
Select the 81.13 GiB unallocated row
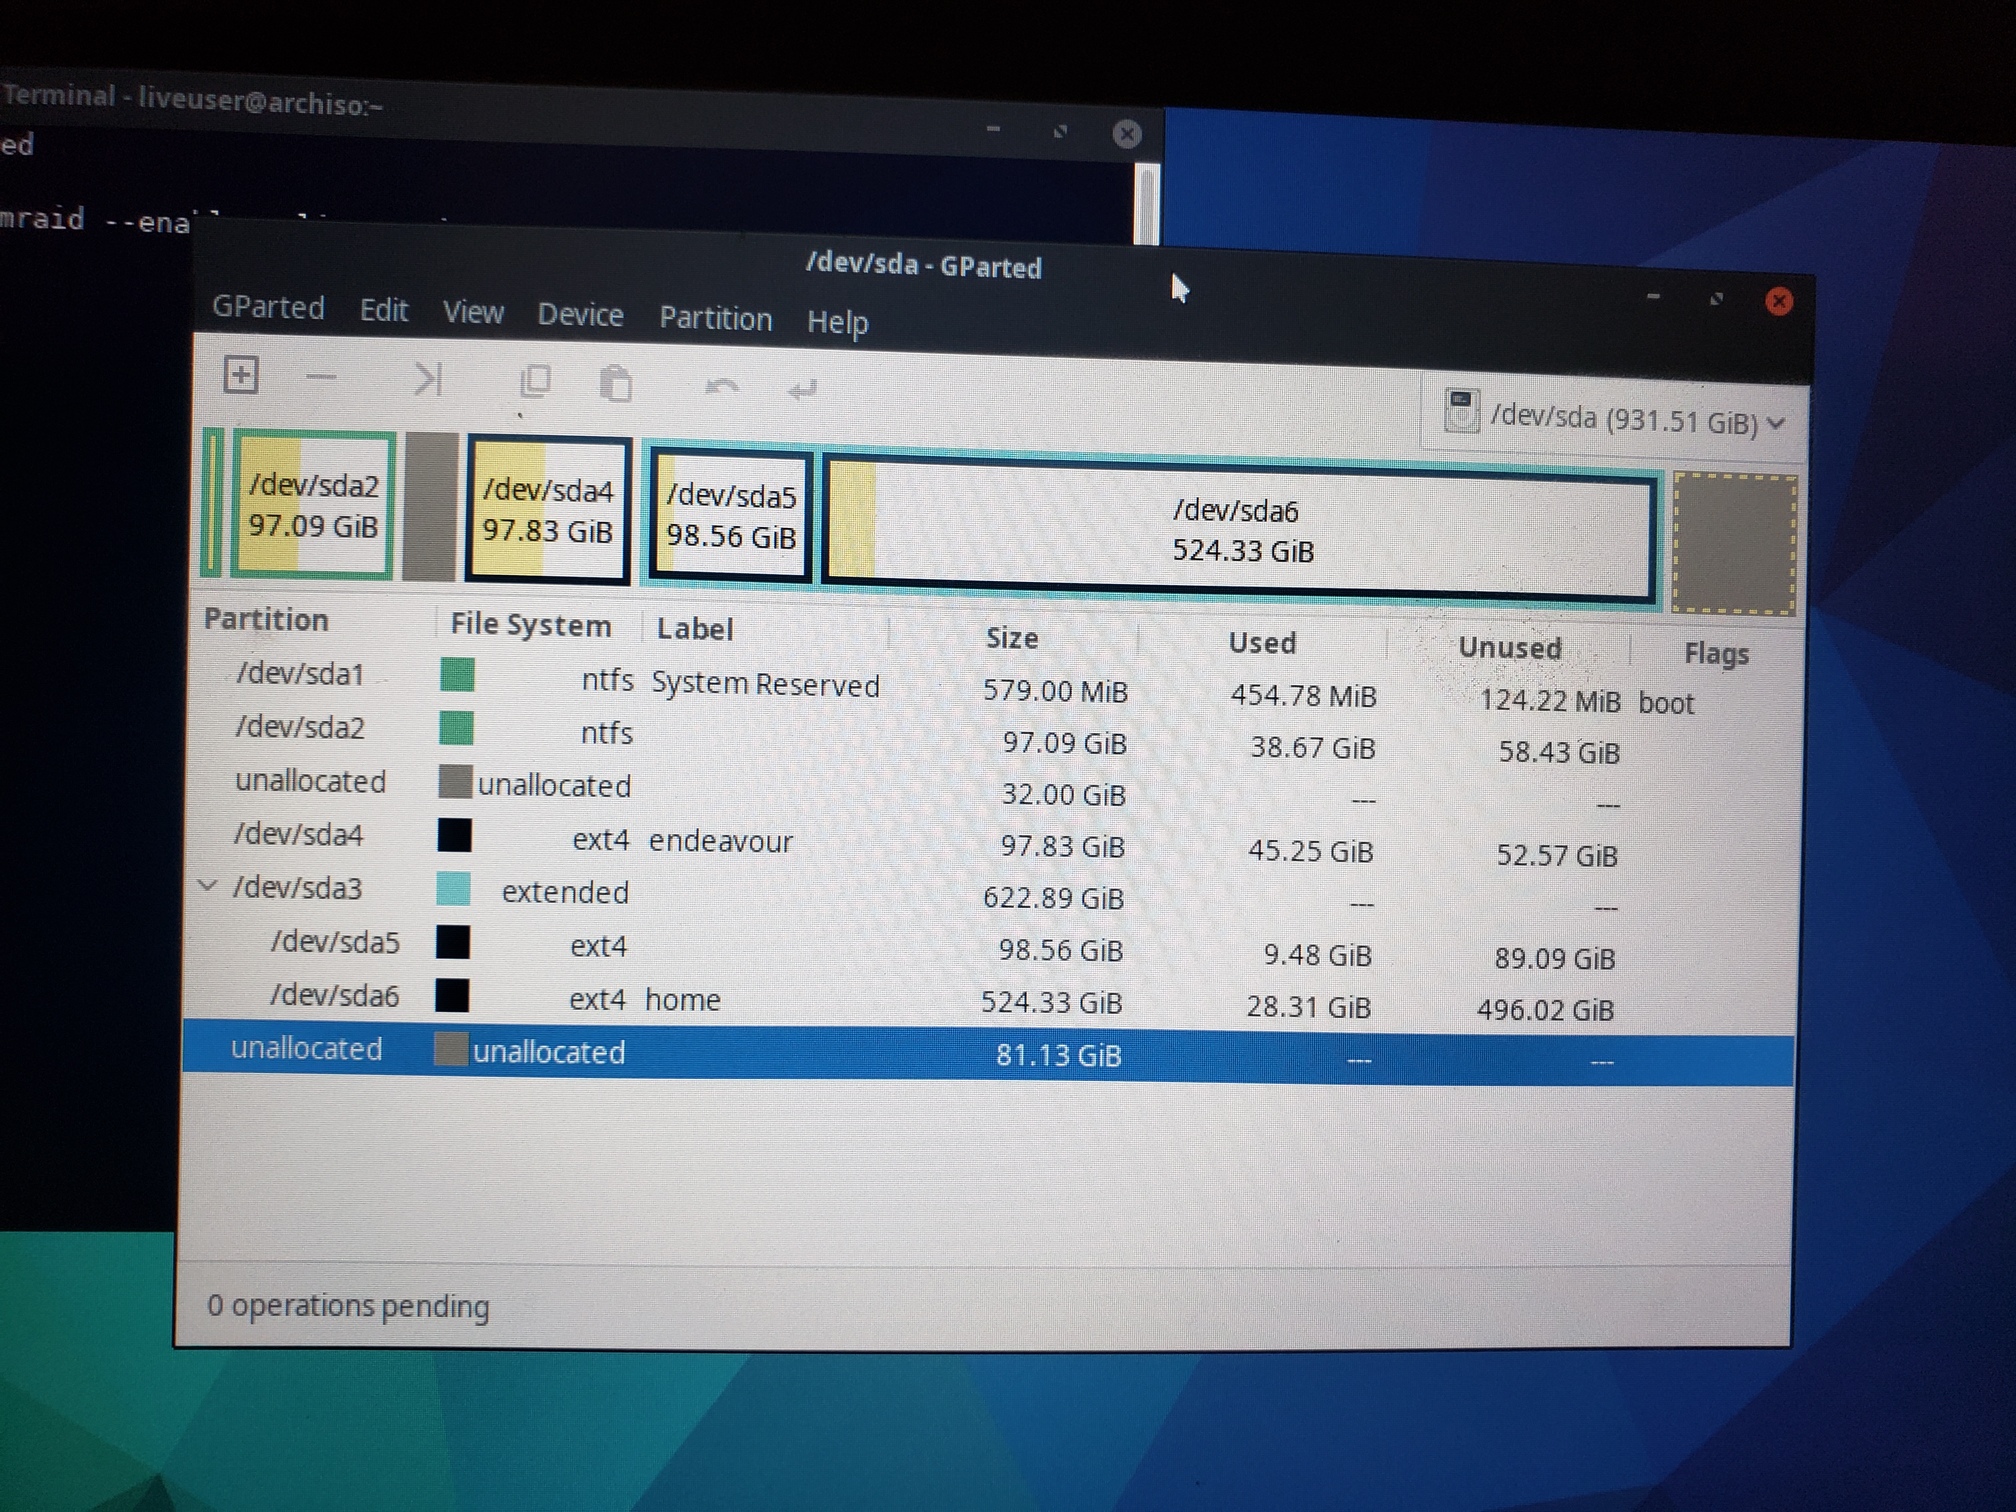point(988,1054)
